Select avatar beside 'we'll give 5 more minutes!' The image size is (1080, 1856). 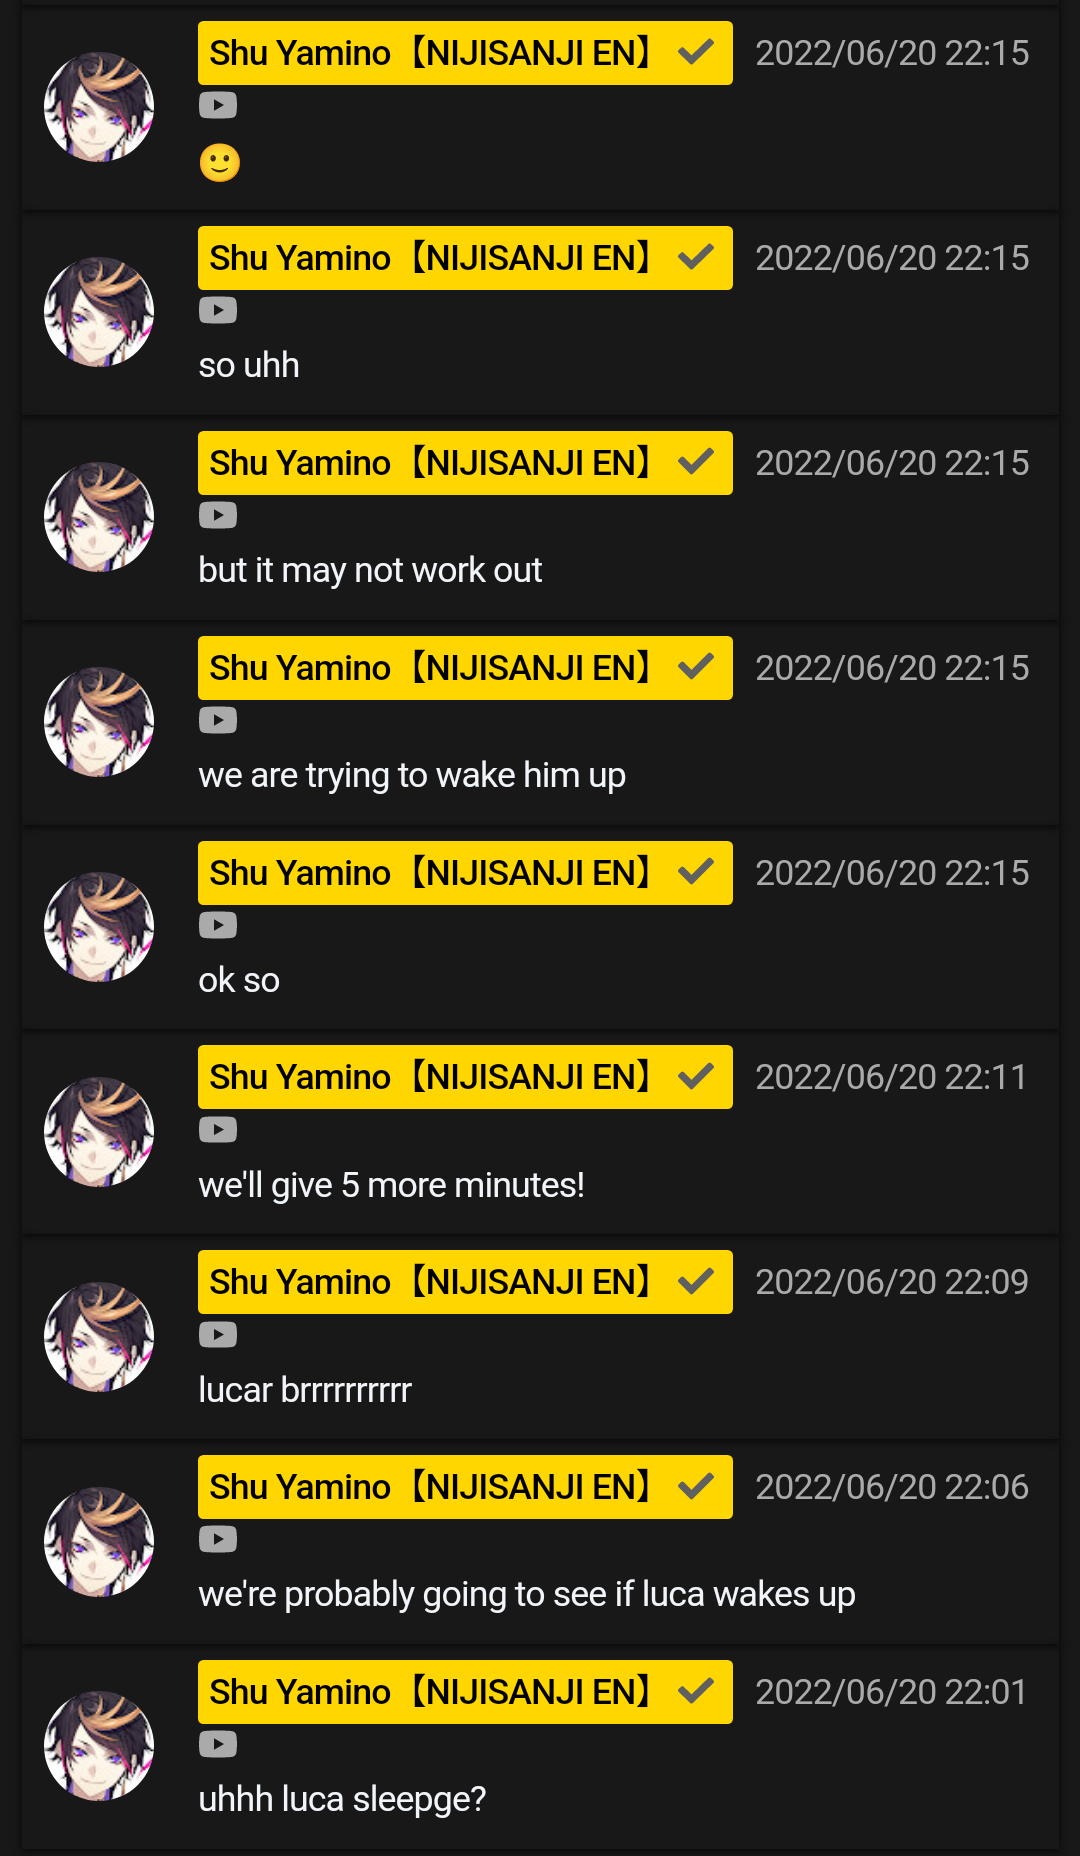[x=99, y=1132]
